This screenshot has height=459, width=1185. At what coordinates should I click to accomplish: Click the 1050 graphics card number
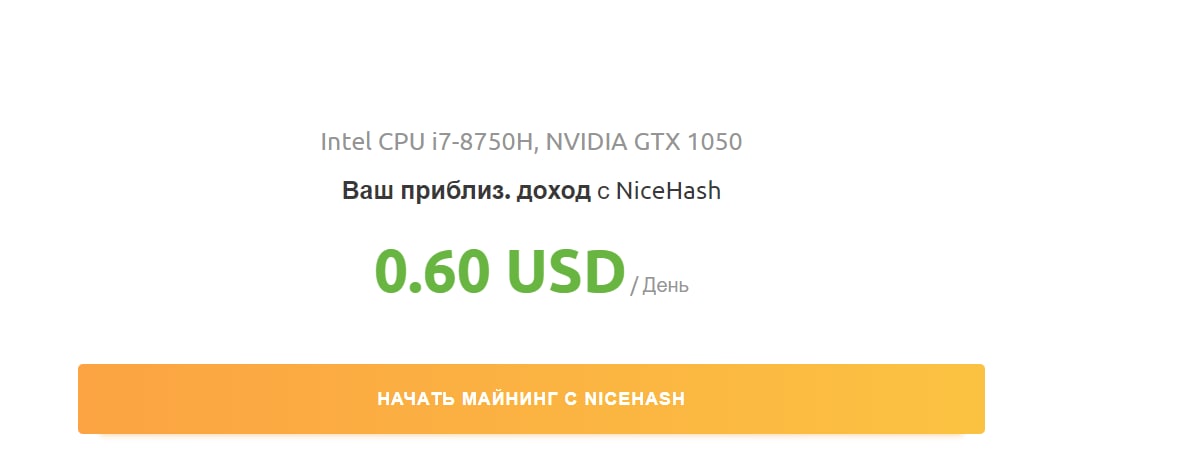point(715,142)
